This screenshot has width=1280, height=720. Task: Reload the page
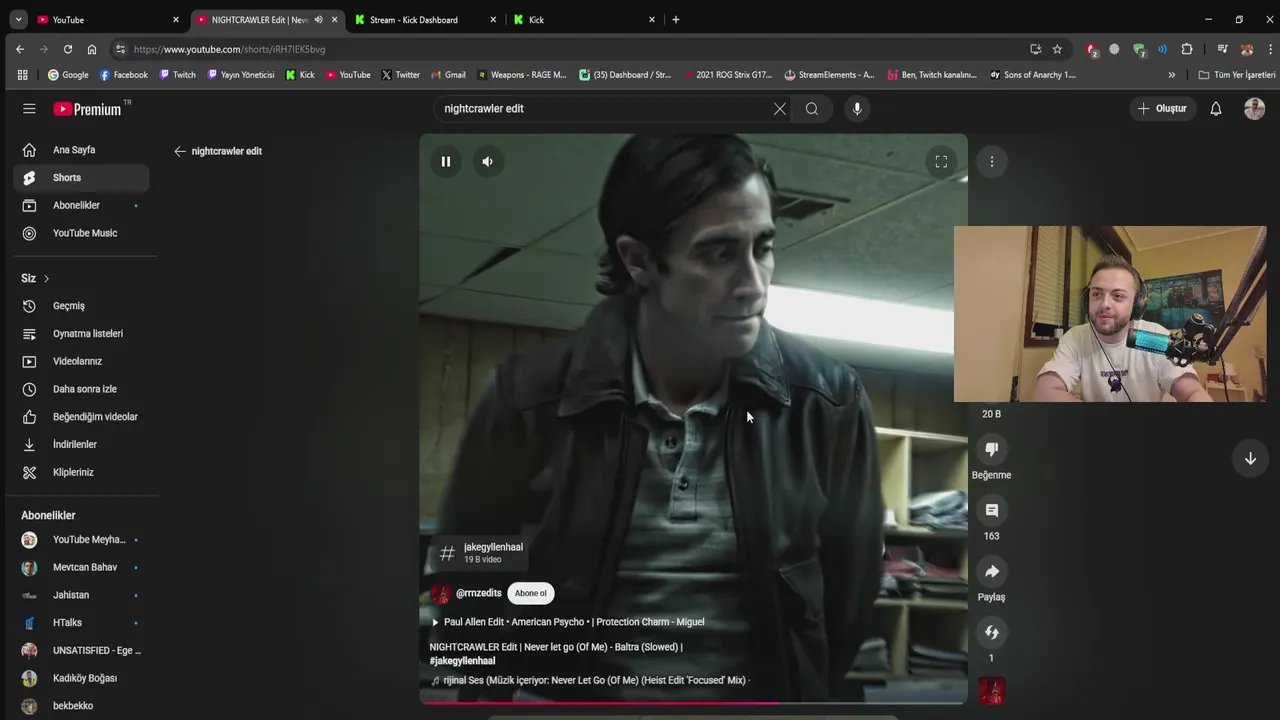(x=68, y=49)
